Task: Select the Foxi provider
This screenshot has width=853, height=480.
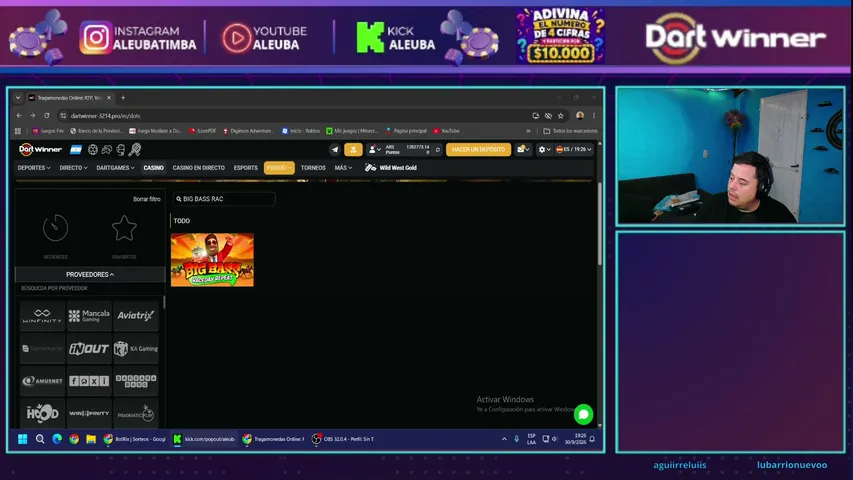Action: (89, 381)
